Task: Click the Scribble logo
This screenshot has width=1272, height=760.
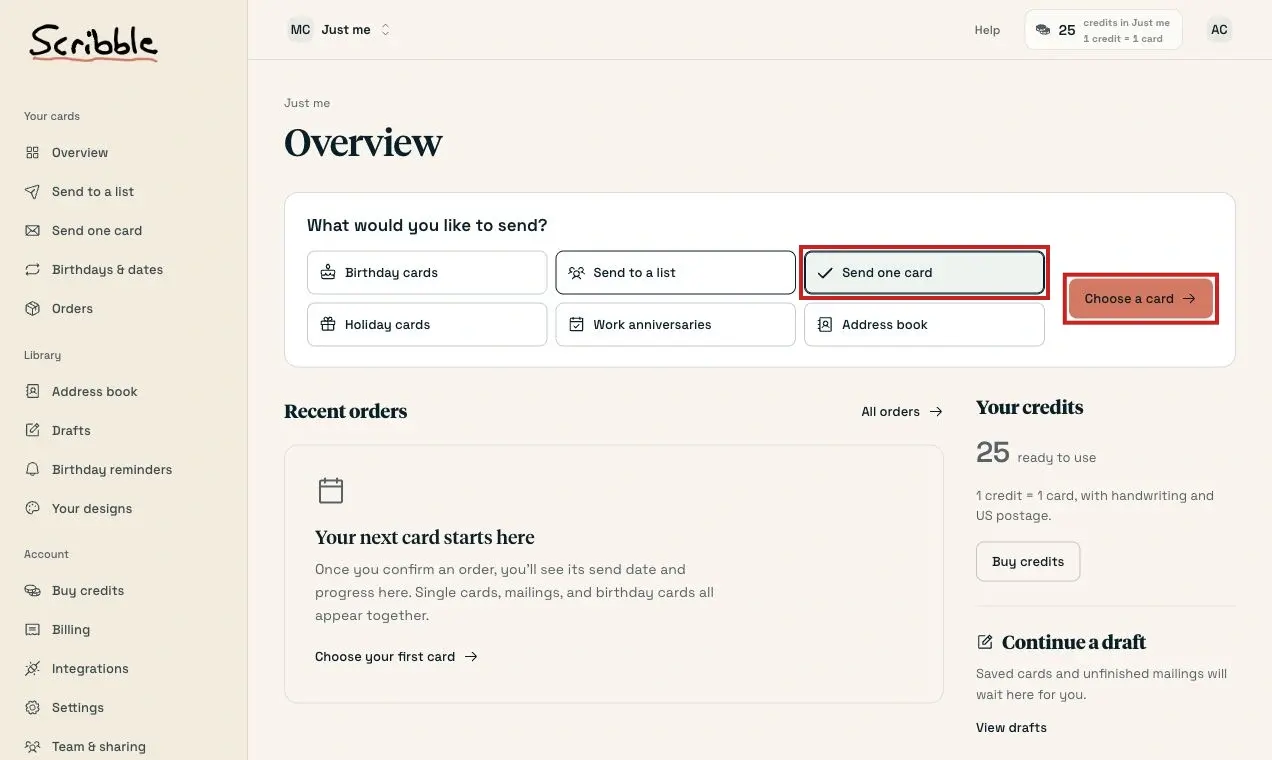Action: point(93,42)
